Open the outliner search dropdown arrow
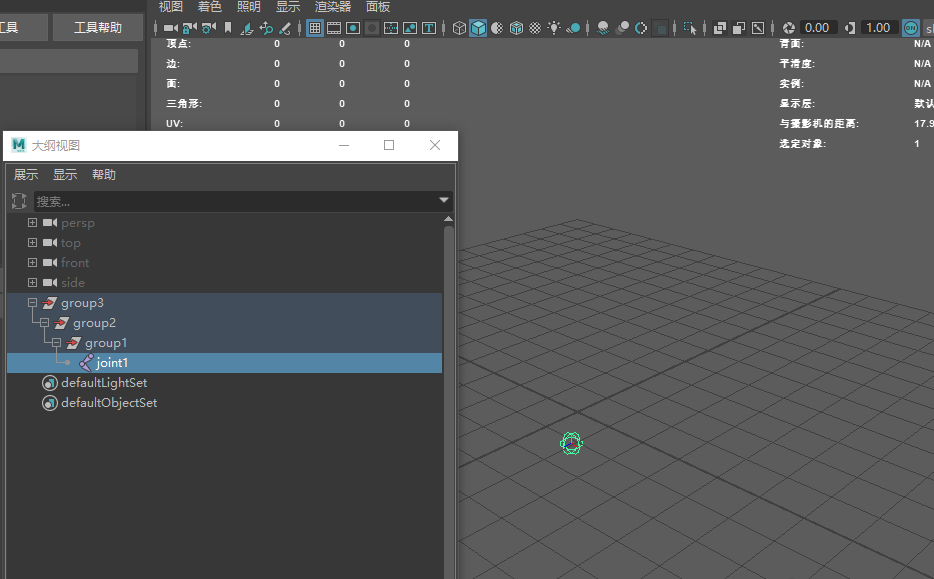 (444, 200)
